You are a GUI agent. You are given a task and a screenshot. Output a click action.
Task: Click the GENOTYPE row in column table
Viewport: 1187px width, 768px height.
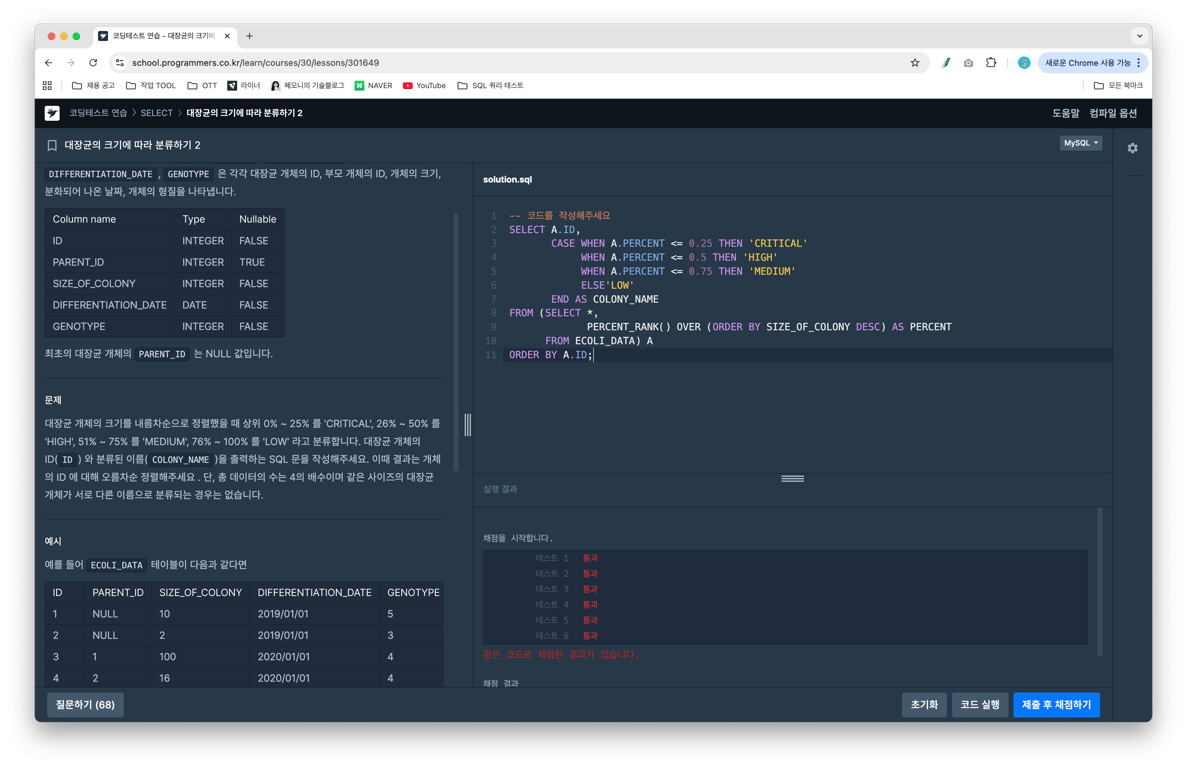tap(164, 326)
